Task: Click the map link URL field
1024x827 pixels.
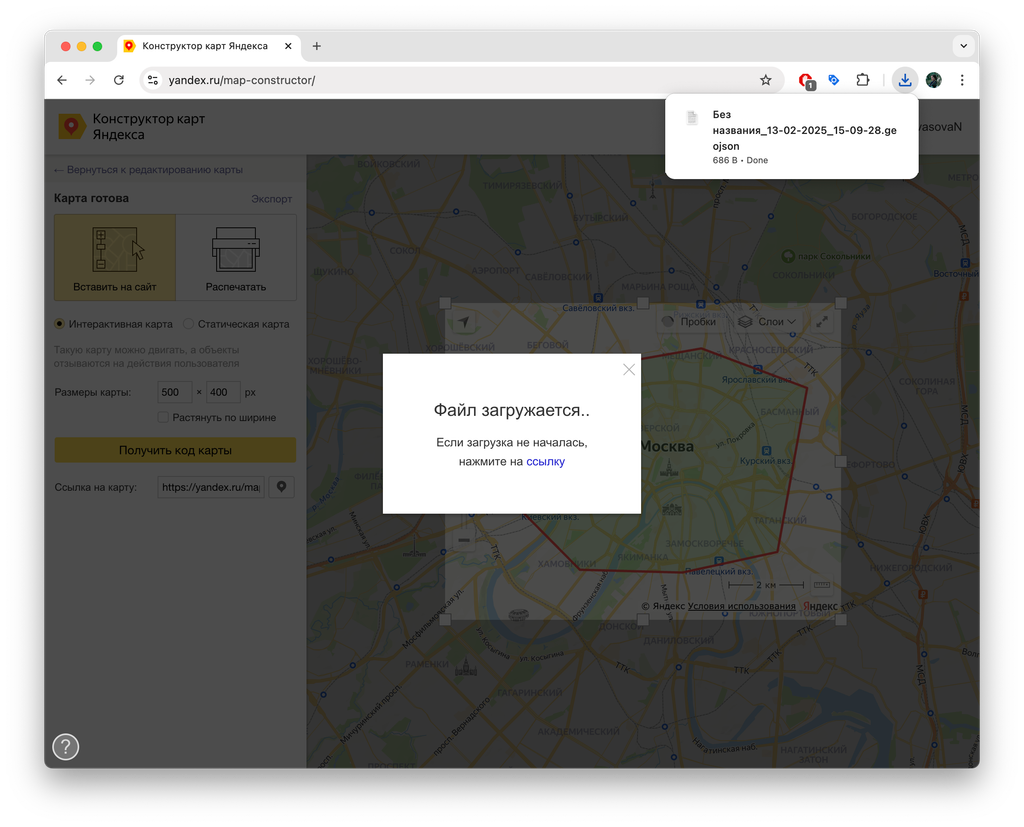Action: [211, 487]
